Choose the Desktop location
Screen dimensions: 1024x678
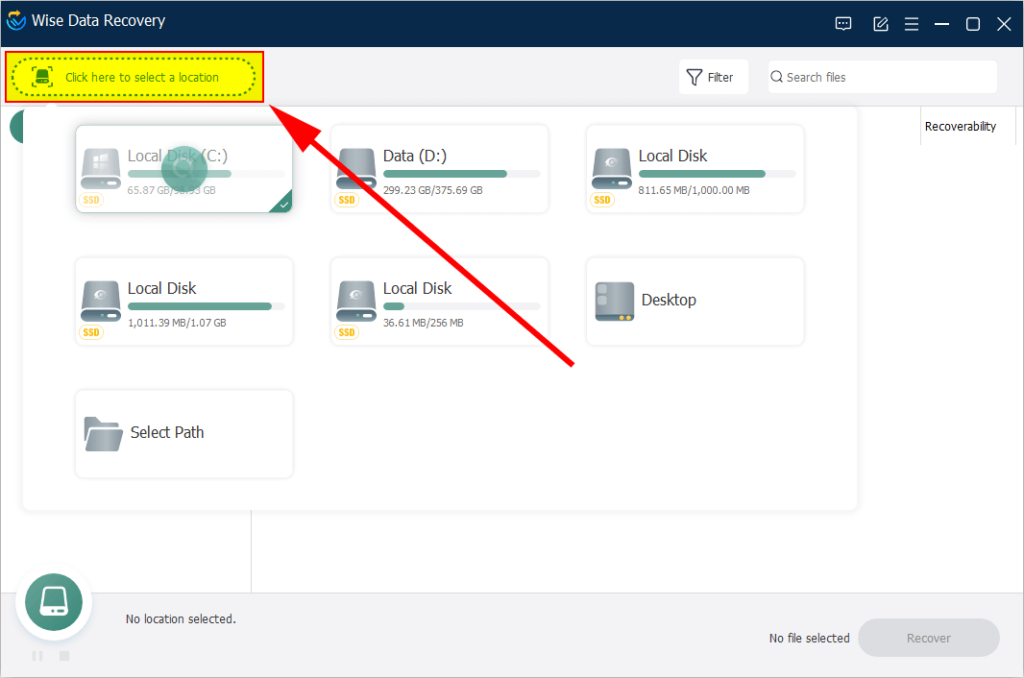click(694, 301)
